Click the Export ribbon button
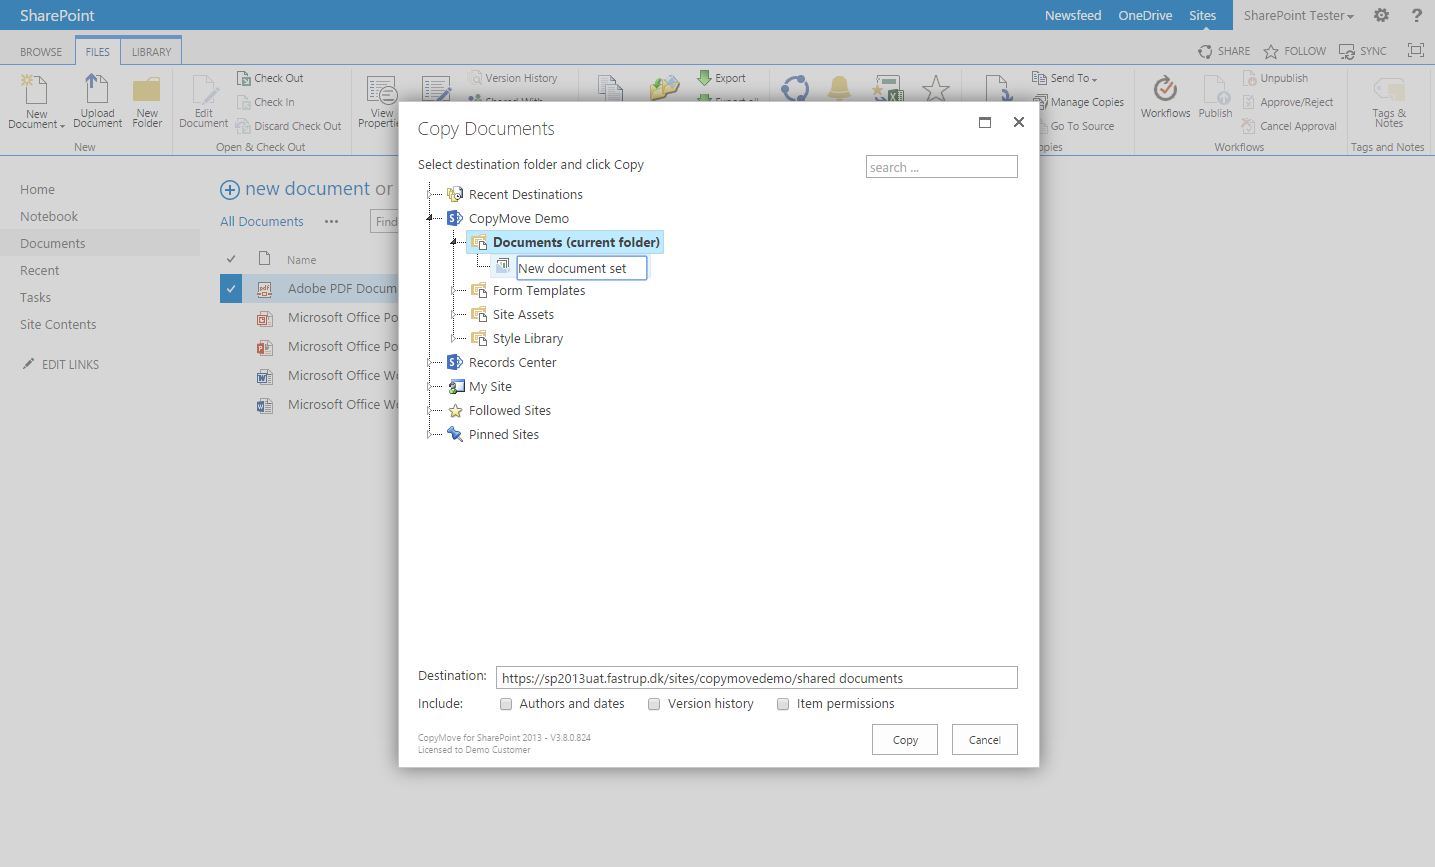Screen dimensions: 1435x867 click(x=722, y=78)
